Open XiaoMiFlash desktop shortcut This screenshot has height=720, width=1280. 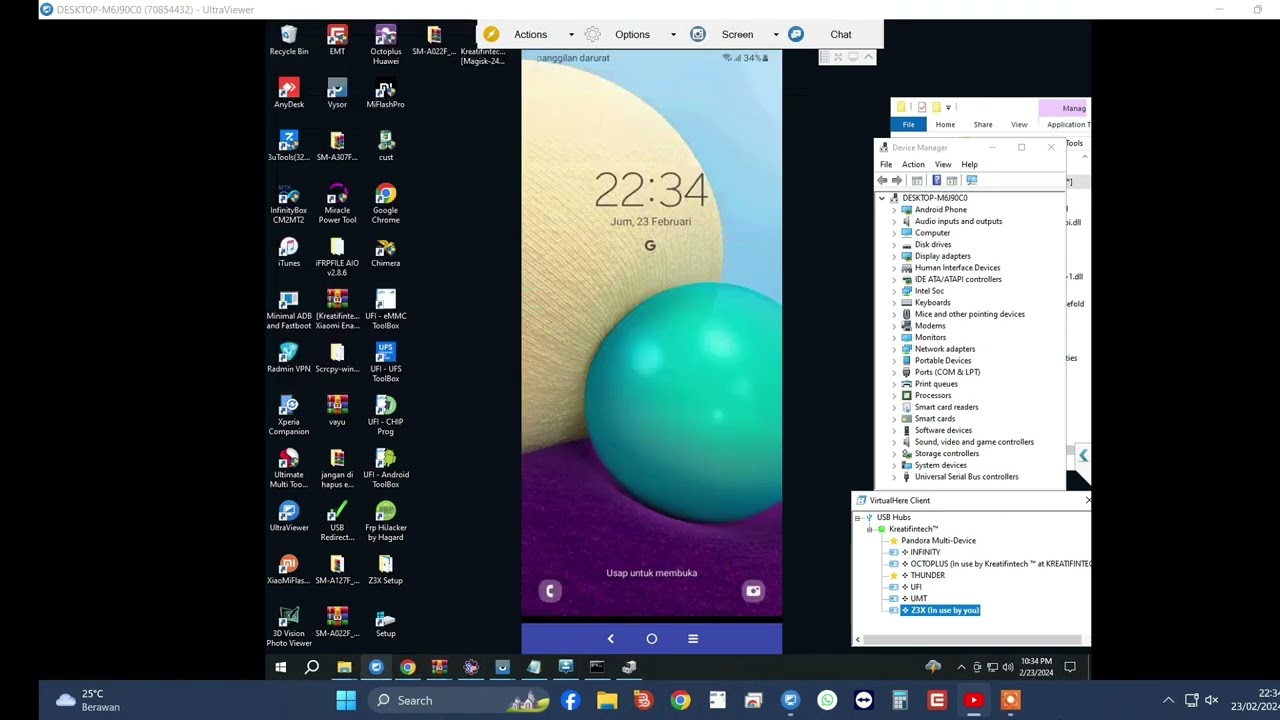[x=288, y=571]
